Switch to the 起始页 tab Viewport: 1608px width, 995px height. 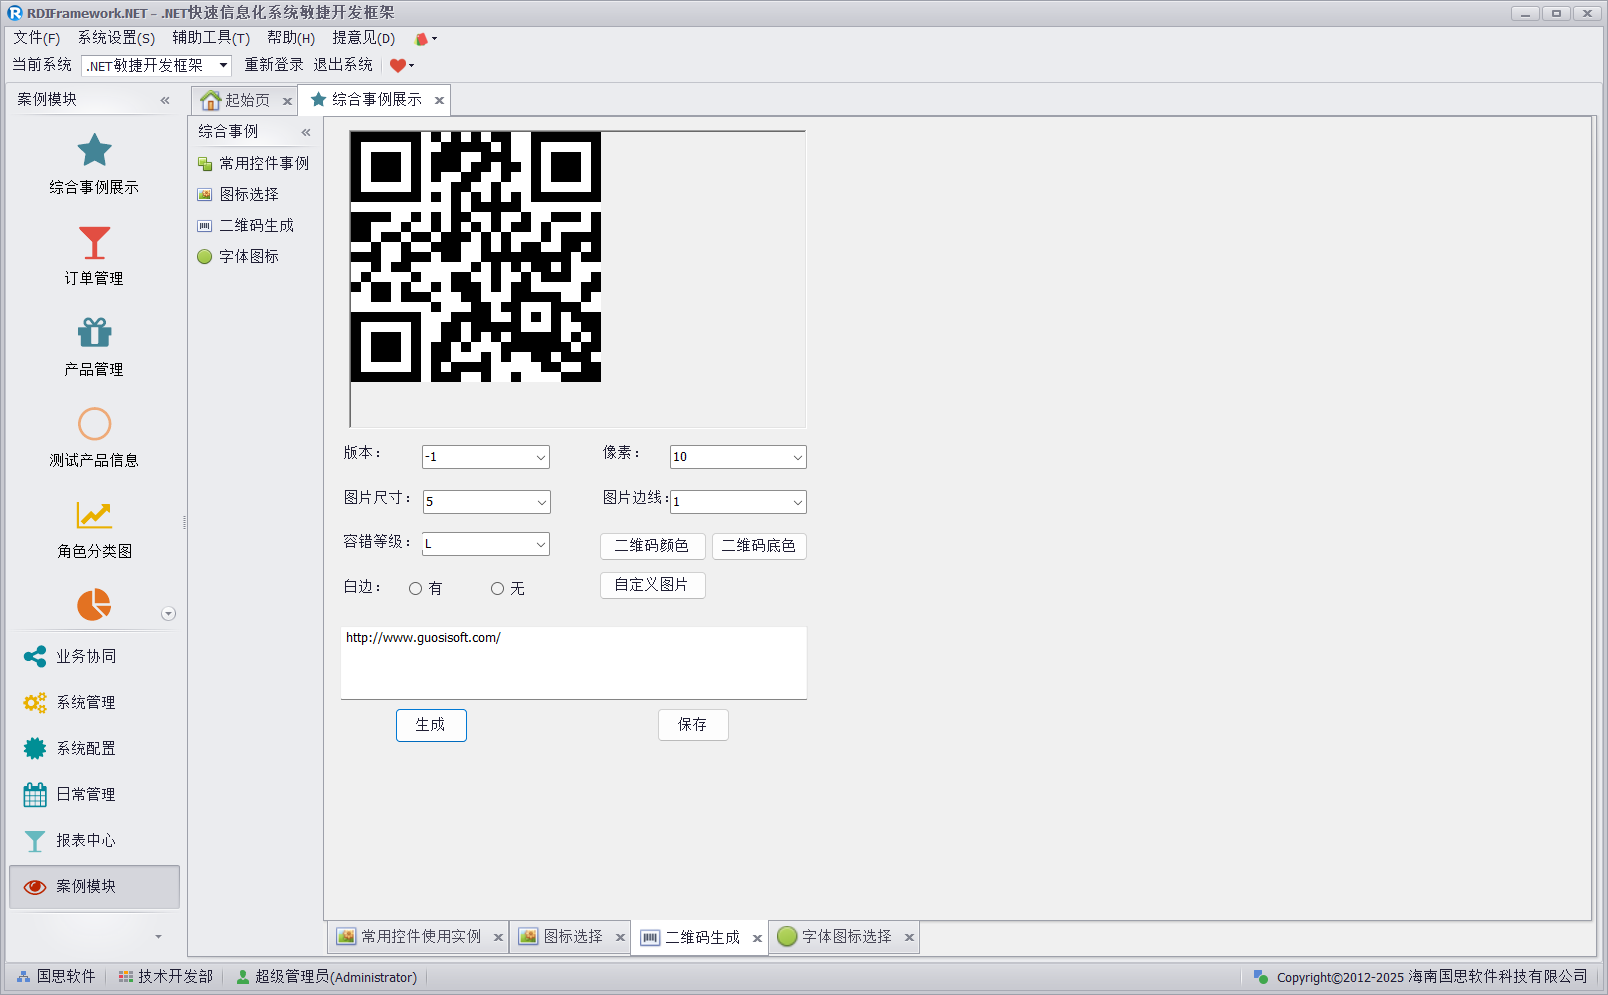237,100
